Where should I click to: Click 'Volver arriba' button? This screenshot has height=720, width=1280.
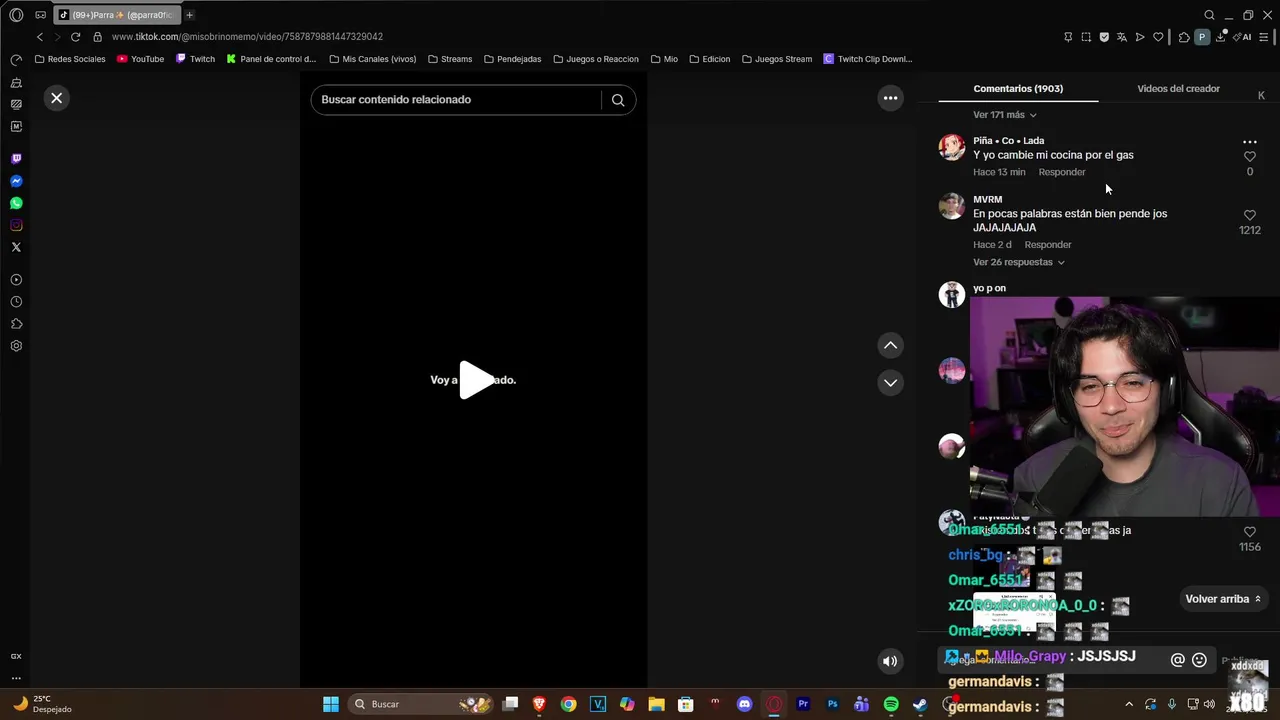coord(1223,599)
